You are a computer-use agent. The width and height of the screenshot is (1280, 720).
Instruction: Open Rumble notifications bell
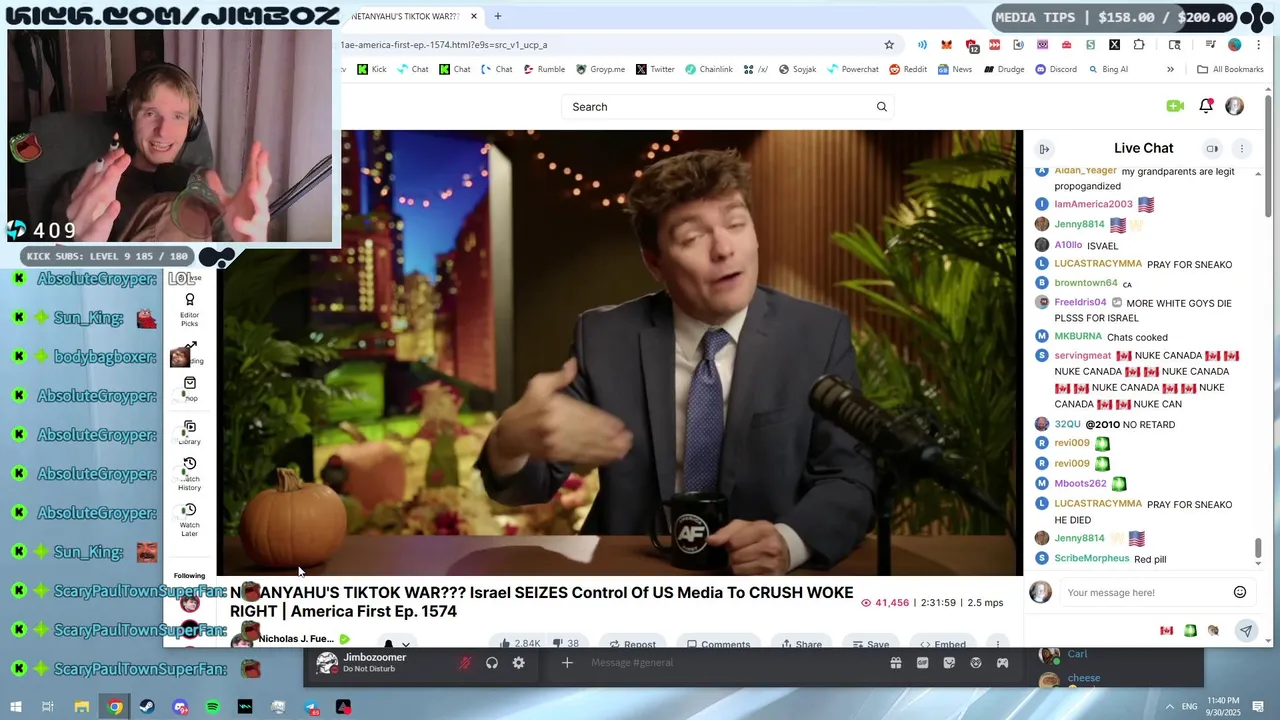[x=1206, y=106]
